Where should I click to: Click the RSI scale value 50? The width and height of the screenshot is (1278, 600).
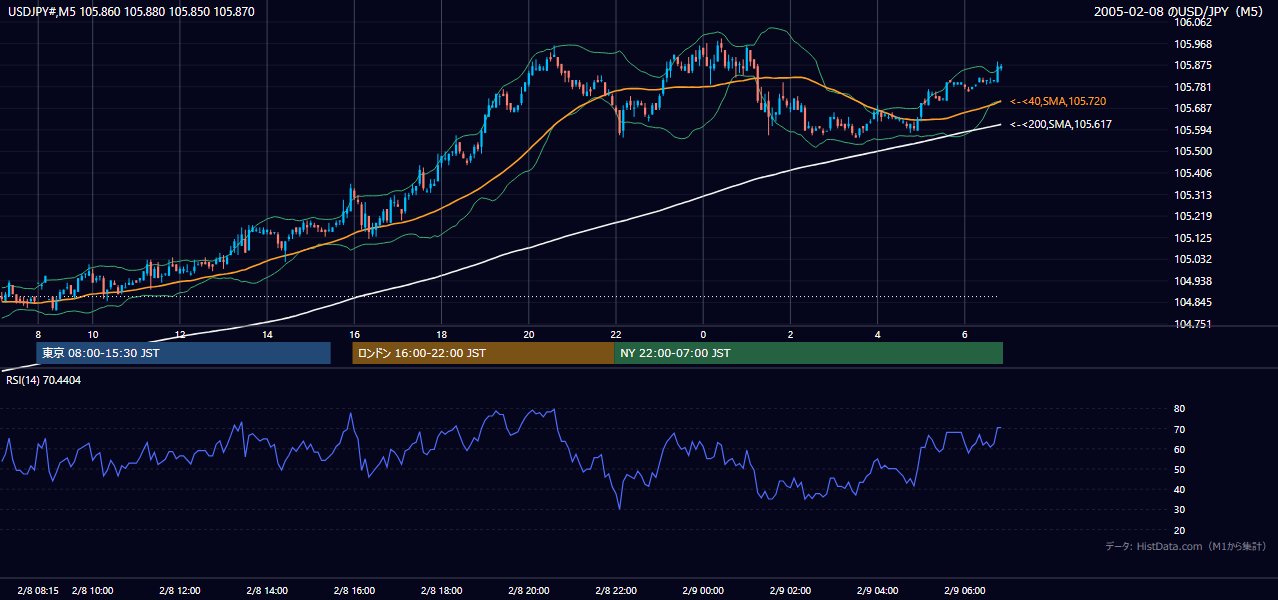point(1179,470)
